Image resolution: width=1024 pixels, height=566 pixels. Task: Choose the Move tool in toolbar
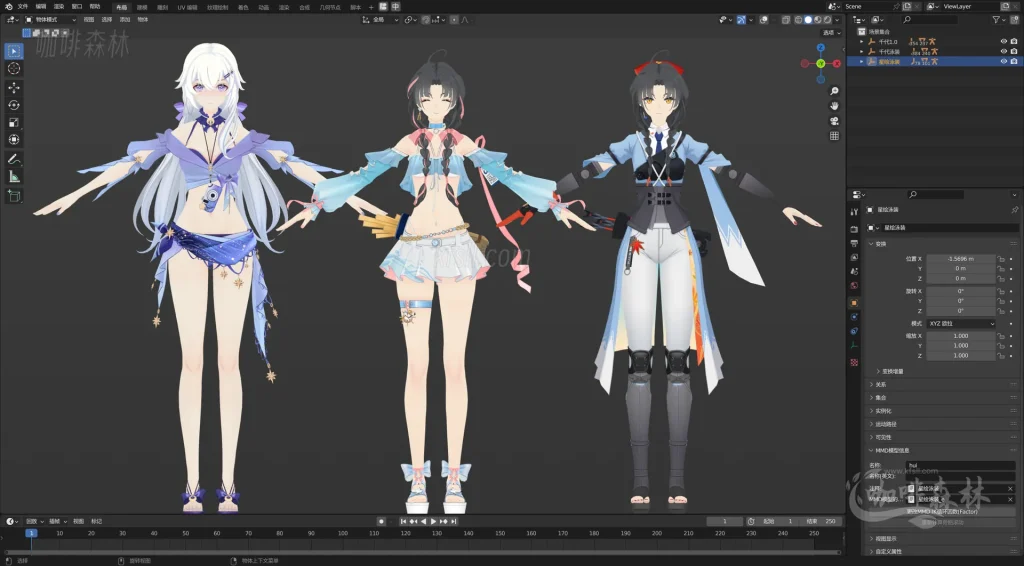click(x=14, y=87)
